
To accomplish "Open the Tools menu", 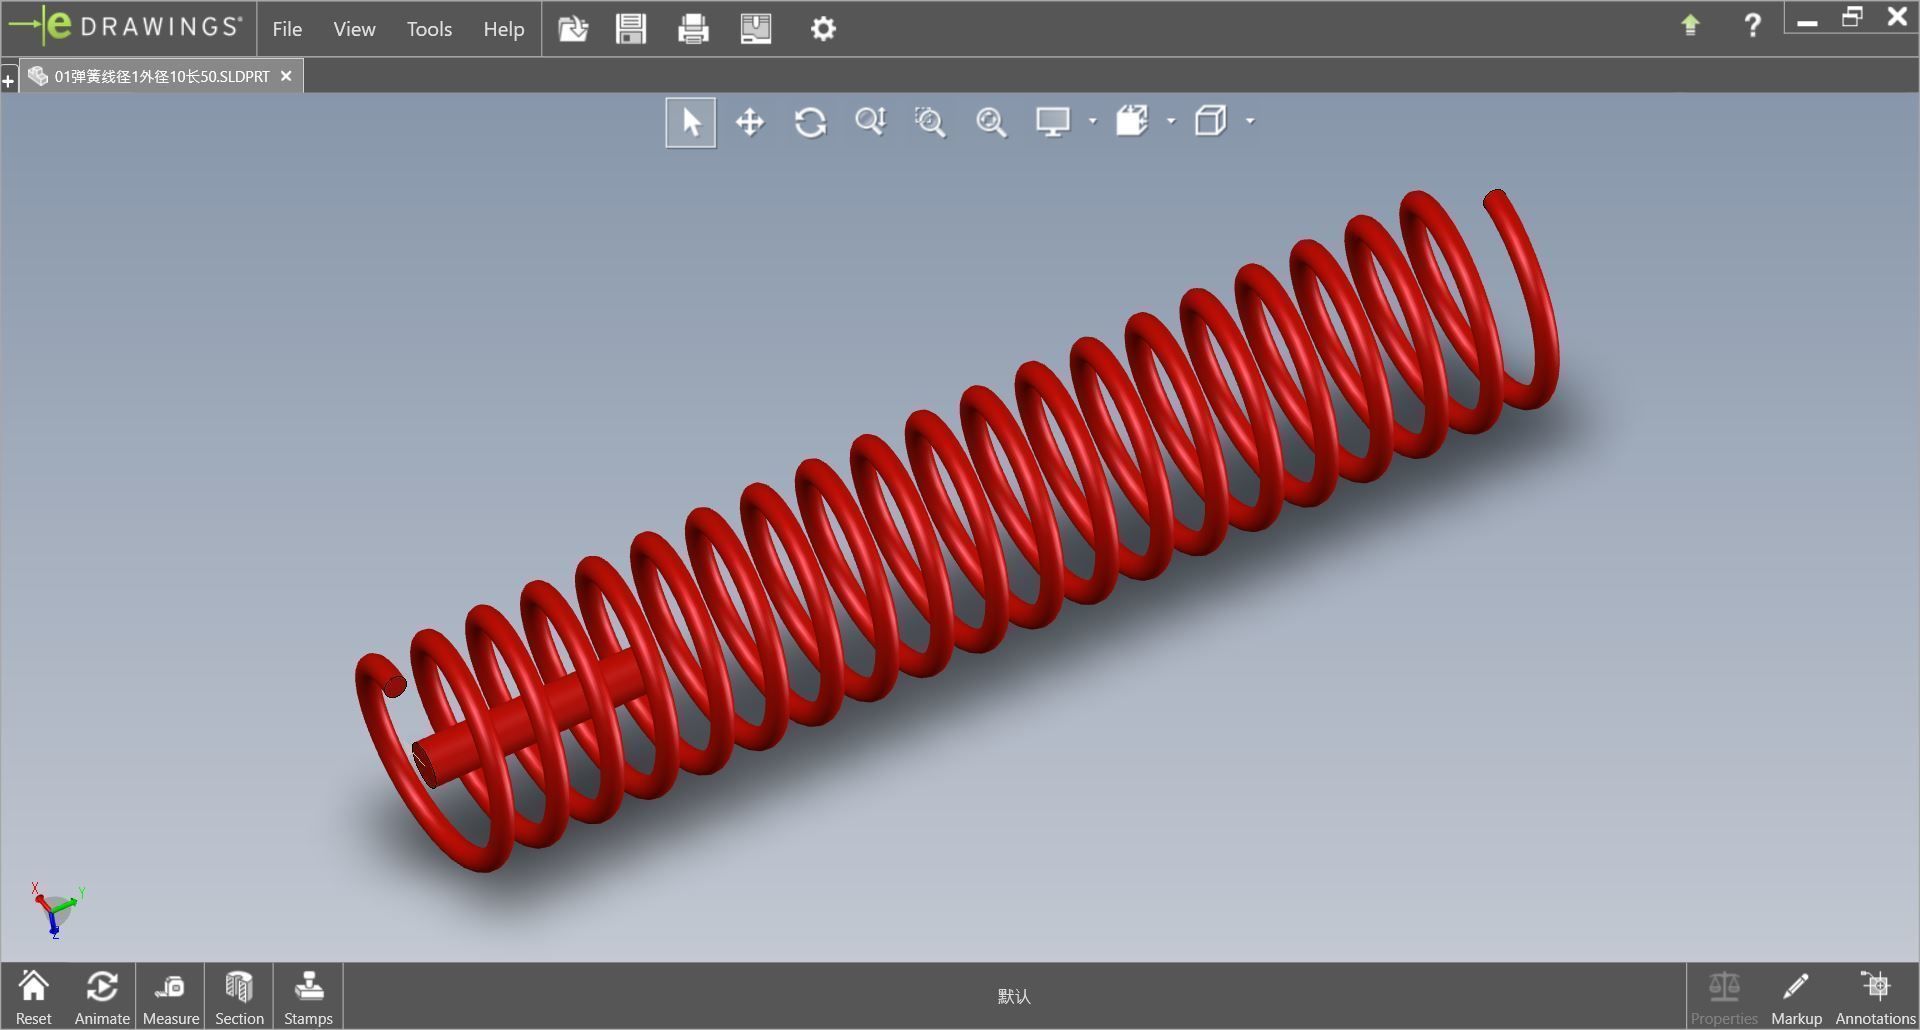I will 429,29.
